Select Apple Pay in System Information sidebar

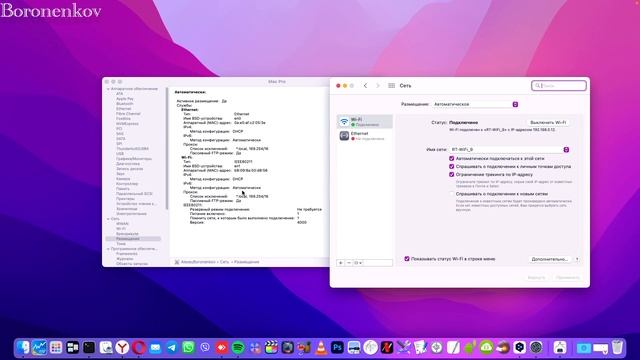point(124,99)
